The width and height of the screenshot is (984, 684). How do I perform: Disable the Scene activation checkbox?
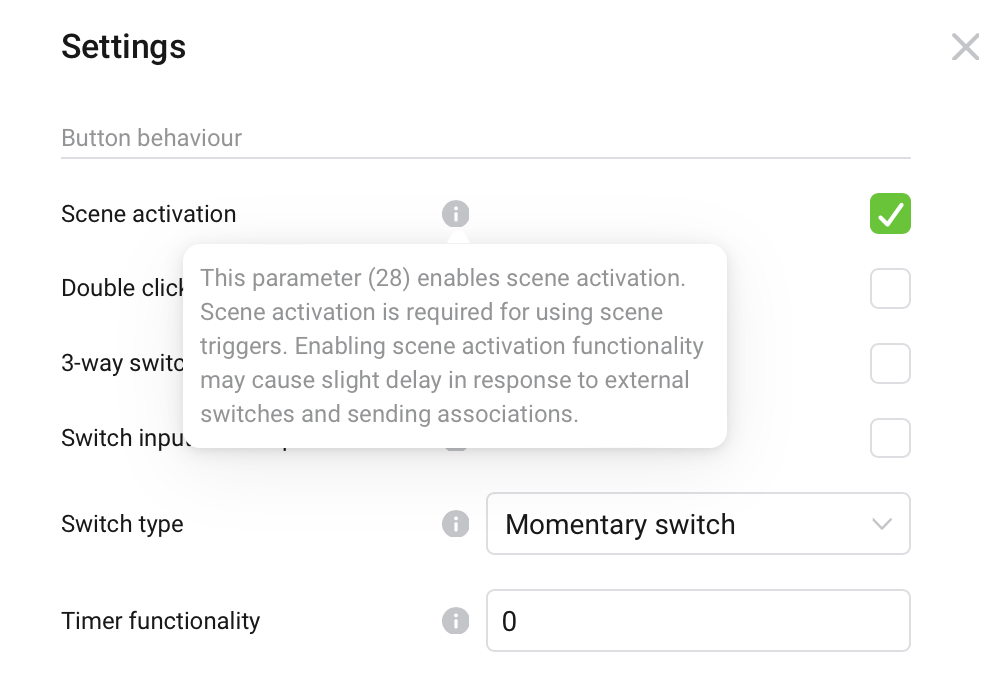point(890,214)
